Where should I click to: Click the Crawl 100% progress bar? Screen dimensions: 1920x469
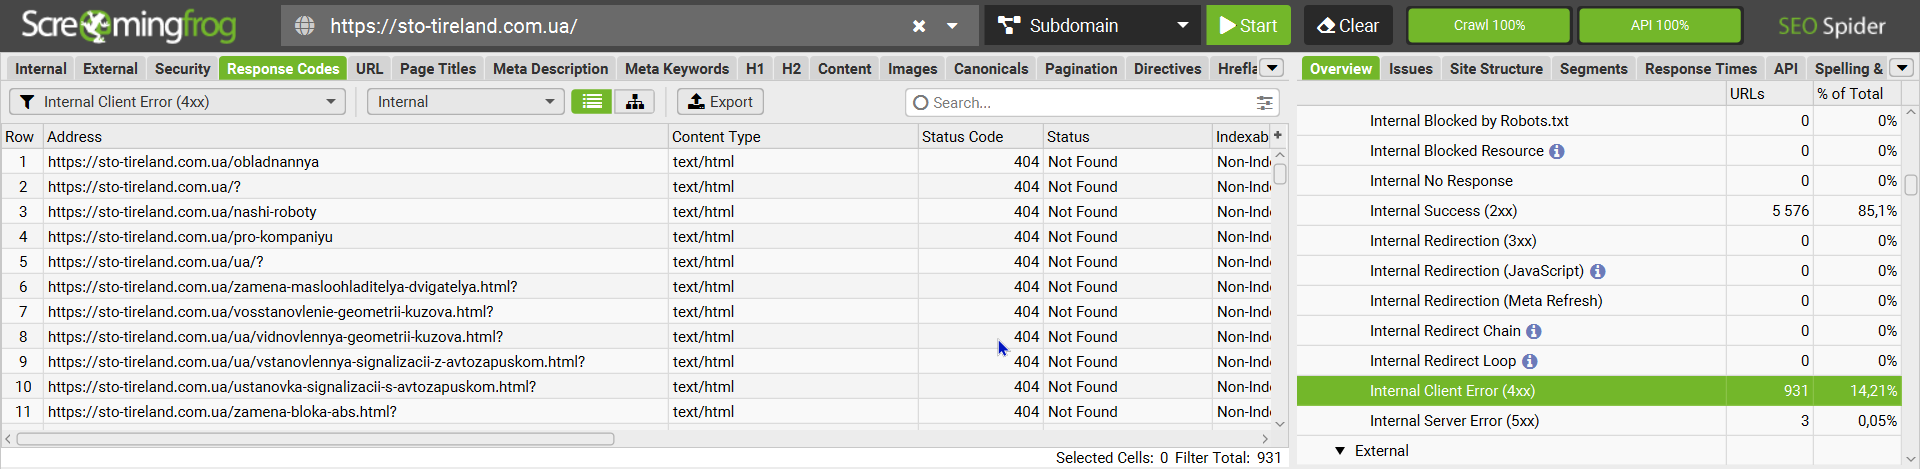1489,26
